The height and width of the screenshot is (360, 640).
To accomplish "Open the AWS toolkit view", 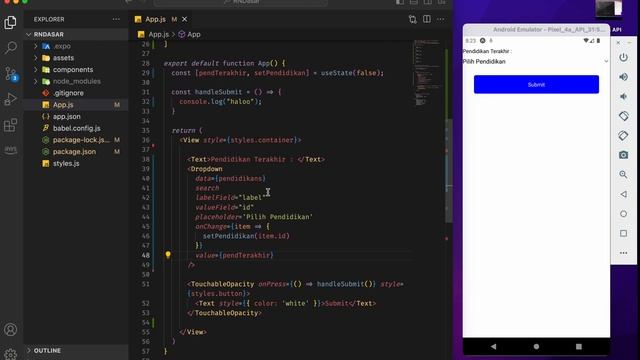I will click(11, 150).
